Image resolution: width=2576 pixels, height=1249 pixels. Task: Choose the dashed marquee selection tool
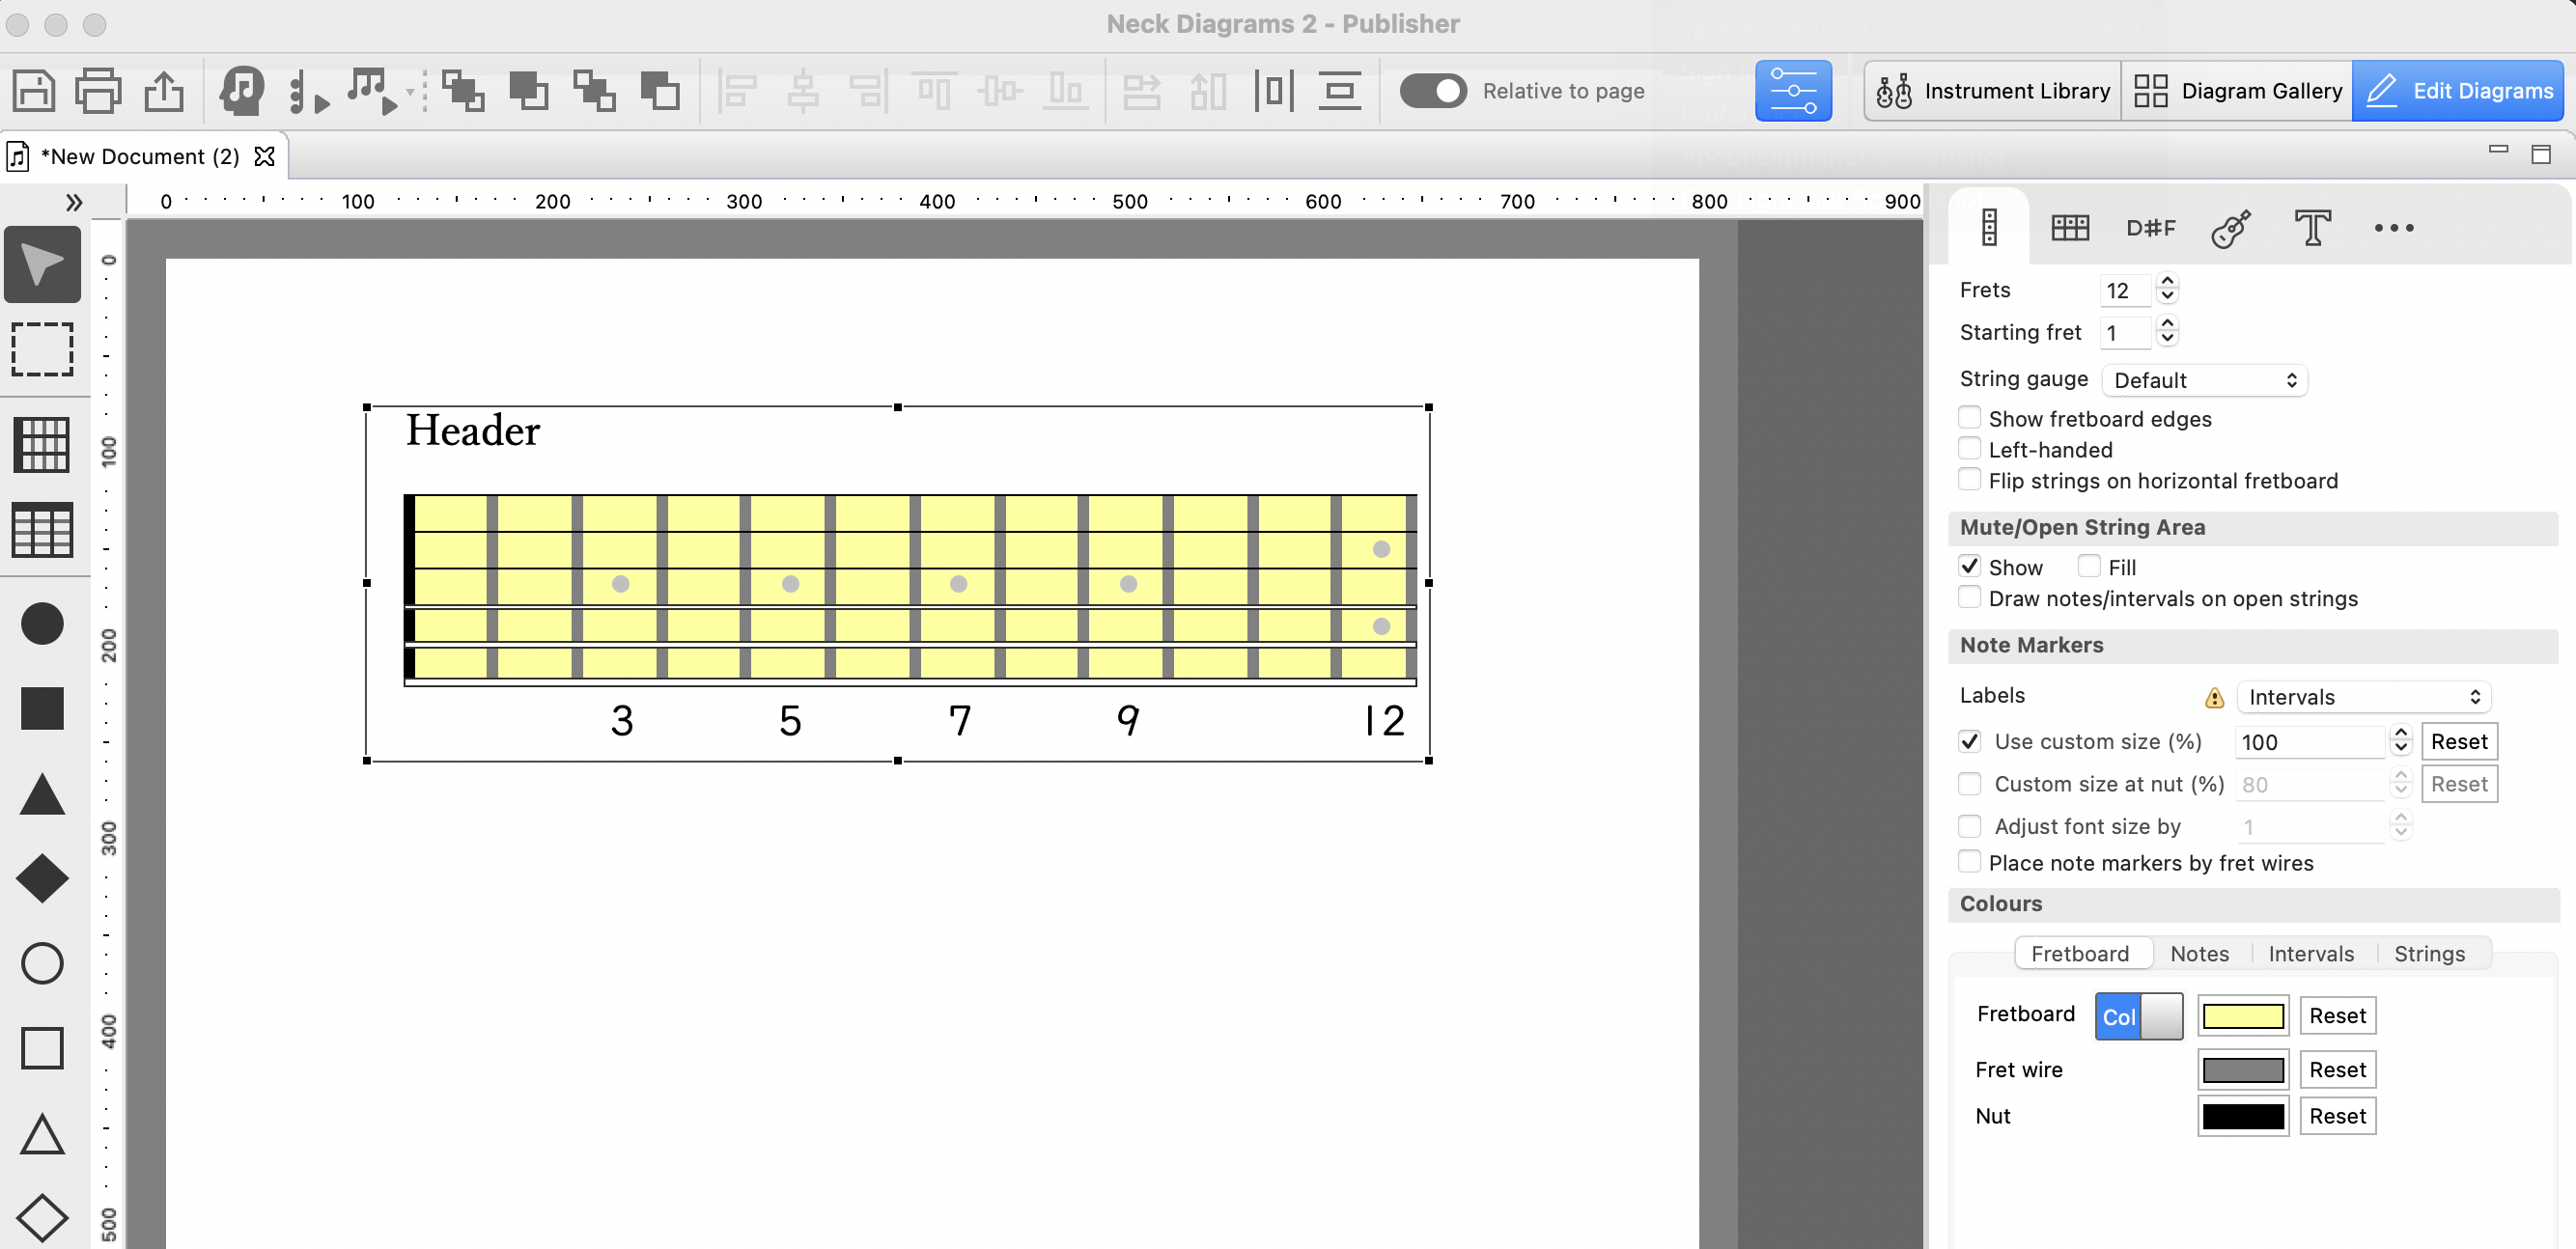tap(42, 349)
